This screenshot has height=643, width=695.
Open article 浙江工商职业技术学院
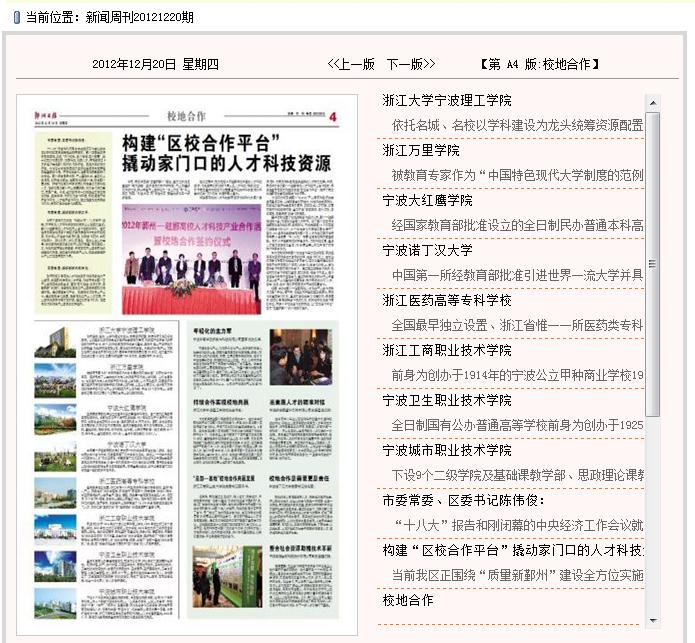[x=447, y=351]
